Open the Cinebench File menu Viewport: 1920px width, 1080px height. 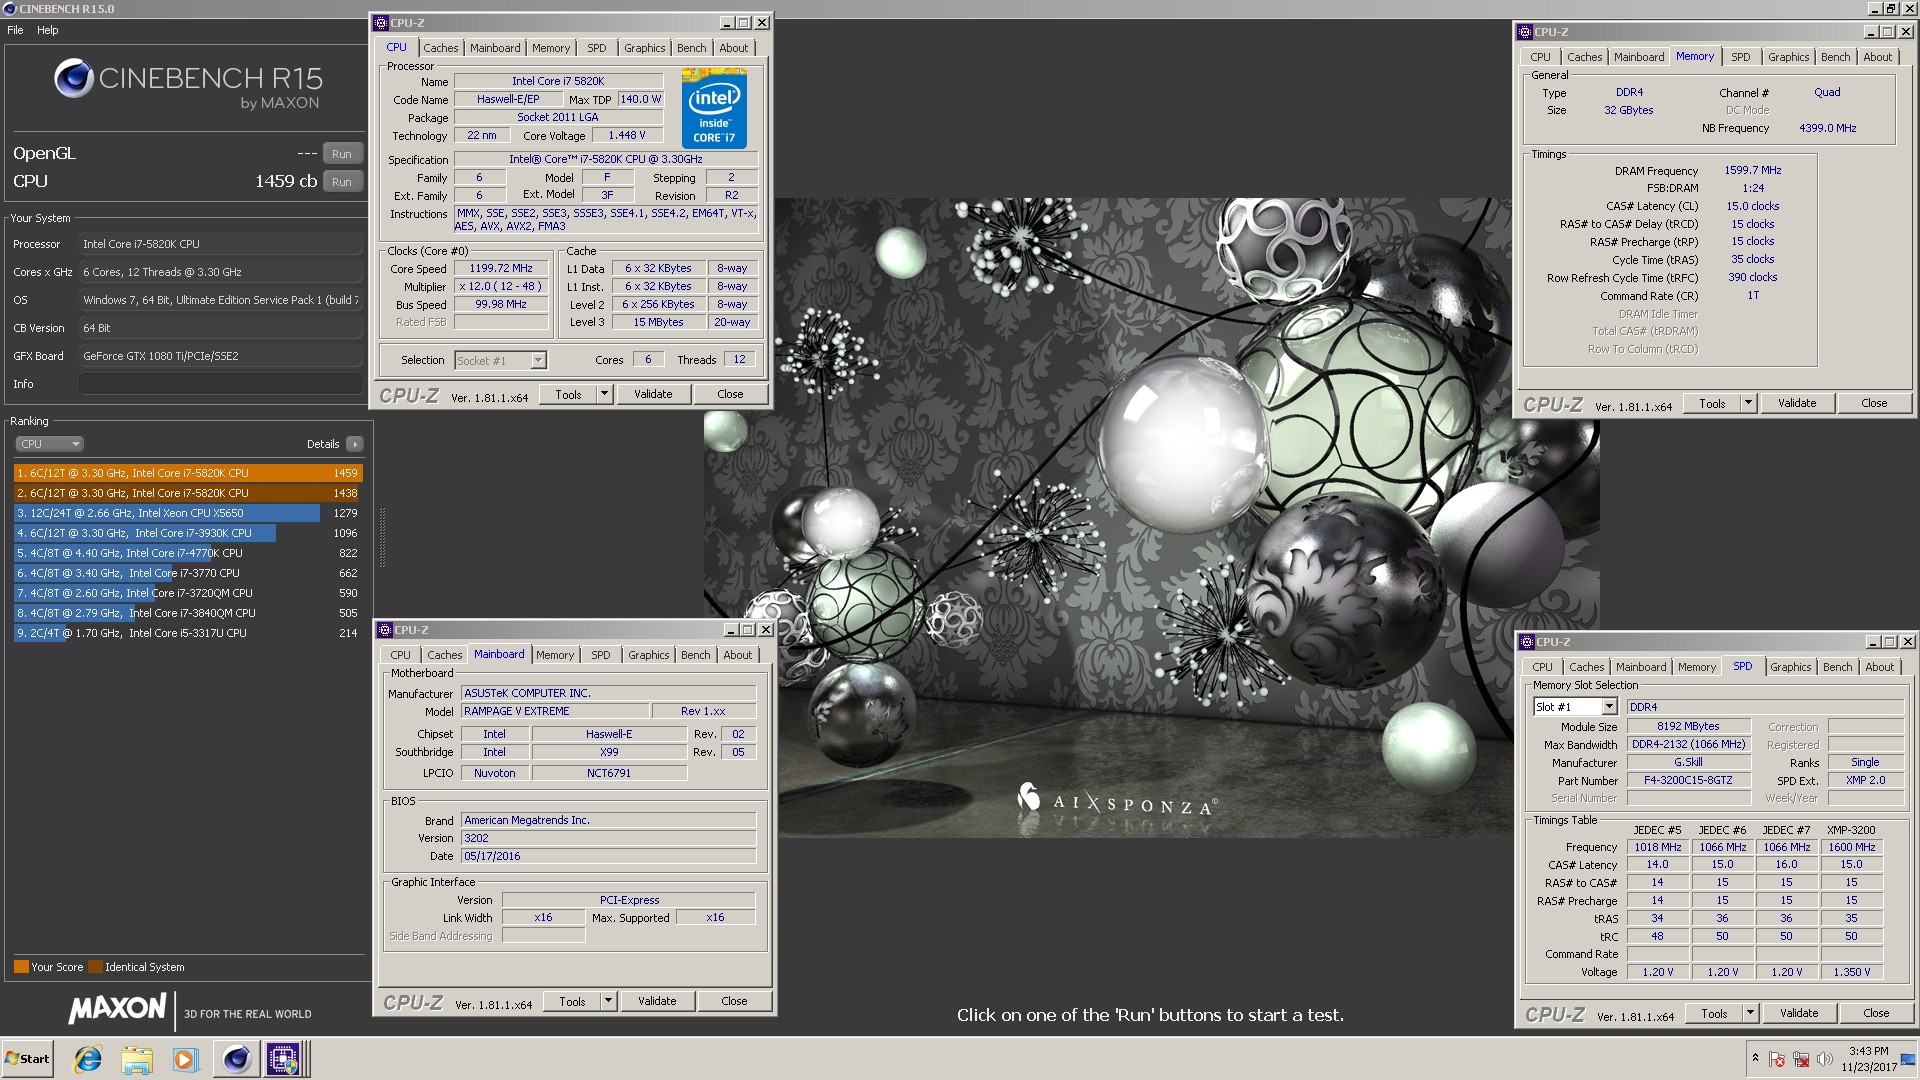pyautogui.click(x=15, y=30)
